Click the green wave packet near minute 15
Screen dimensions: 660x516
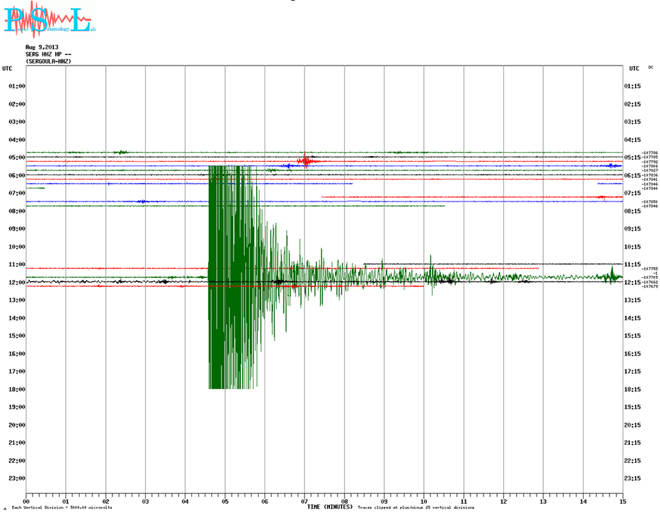pyautogui.click(x=606, y=276)
